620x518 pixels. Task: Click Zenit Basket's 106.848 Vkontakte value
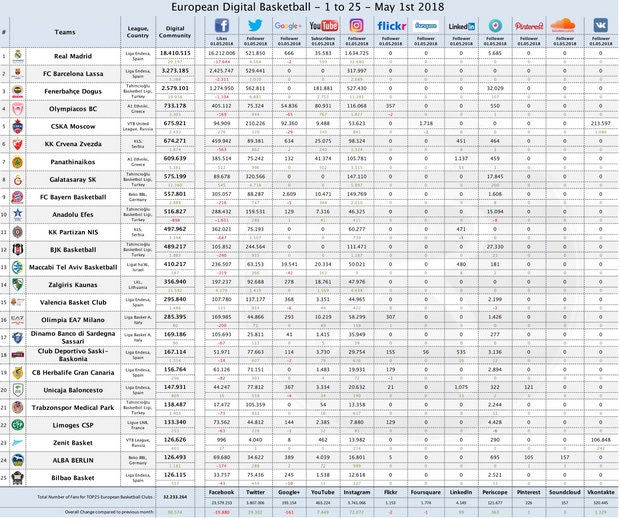coord(601,440)
